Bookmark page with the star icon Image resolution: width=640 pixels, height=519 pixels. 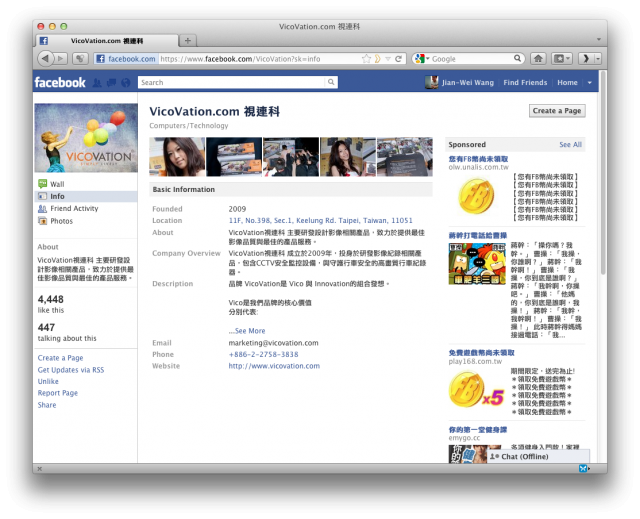click(x=366, y=59)
